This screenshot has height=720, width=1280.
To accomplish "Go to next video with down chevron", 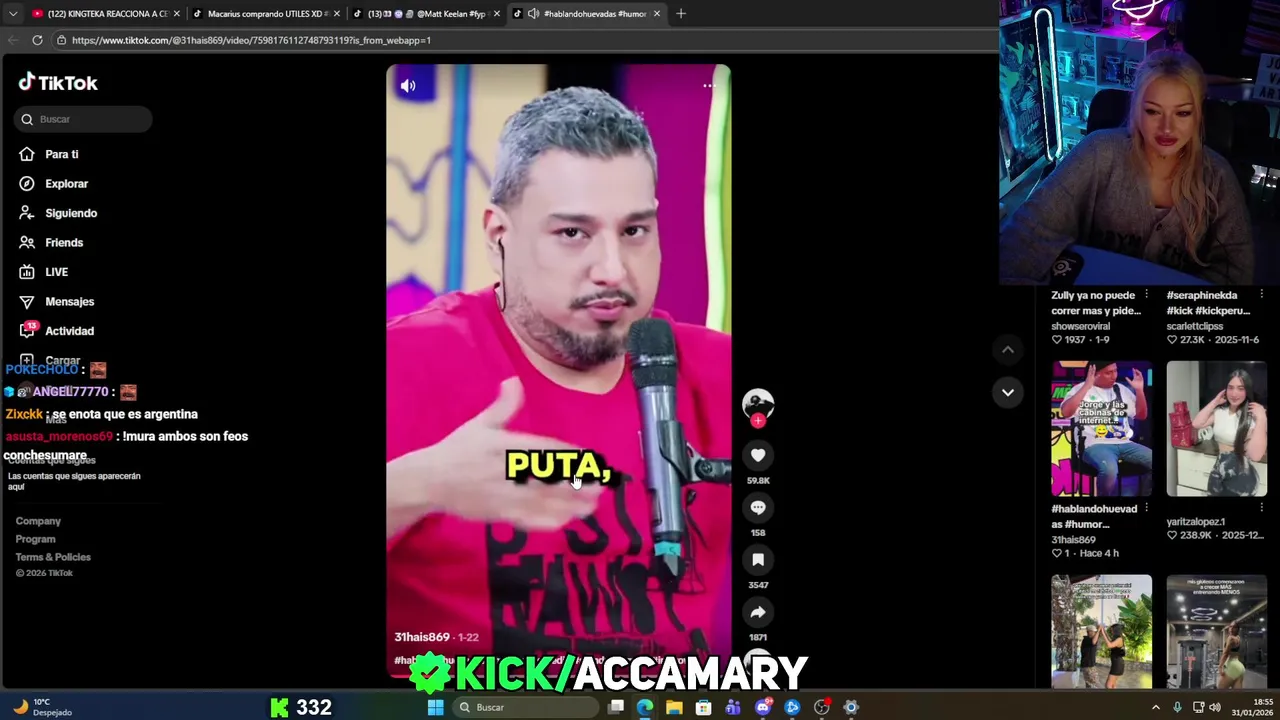I will pyautogui.click(x=1008, y=392).
